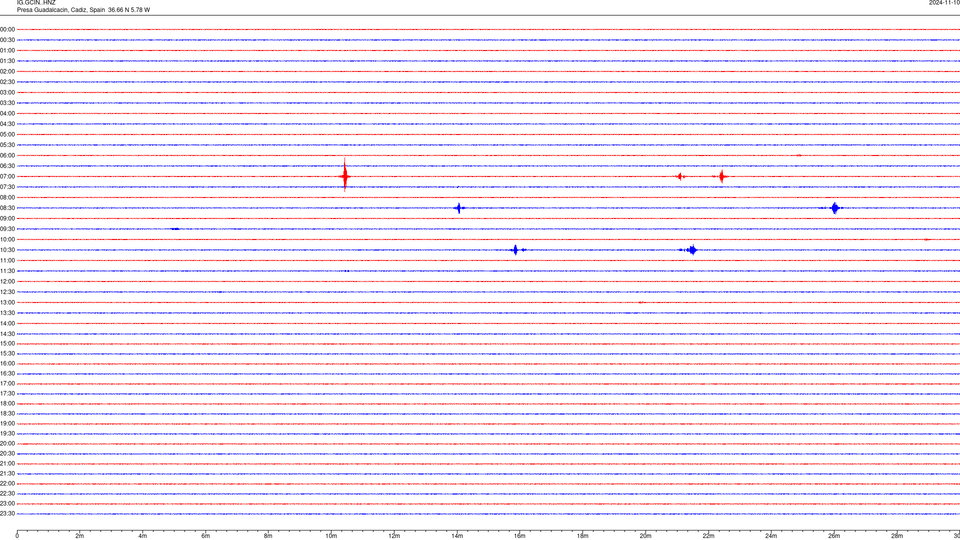Click the 26m tick label on the time axis
This screenshot has height=540, width=960.
pos(834,536)
